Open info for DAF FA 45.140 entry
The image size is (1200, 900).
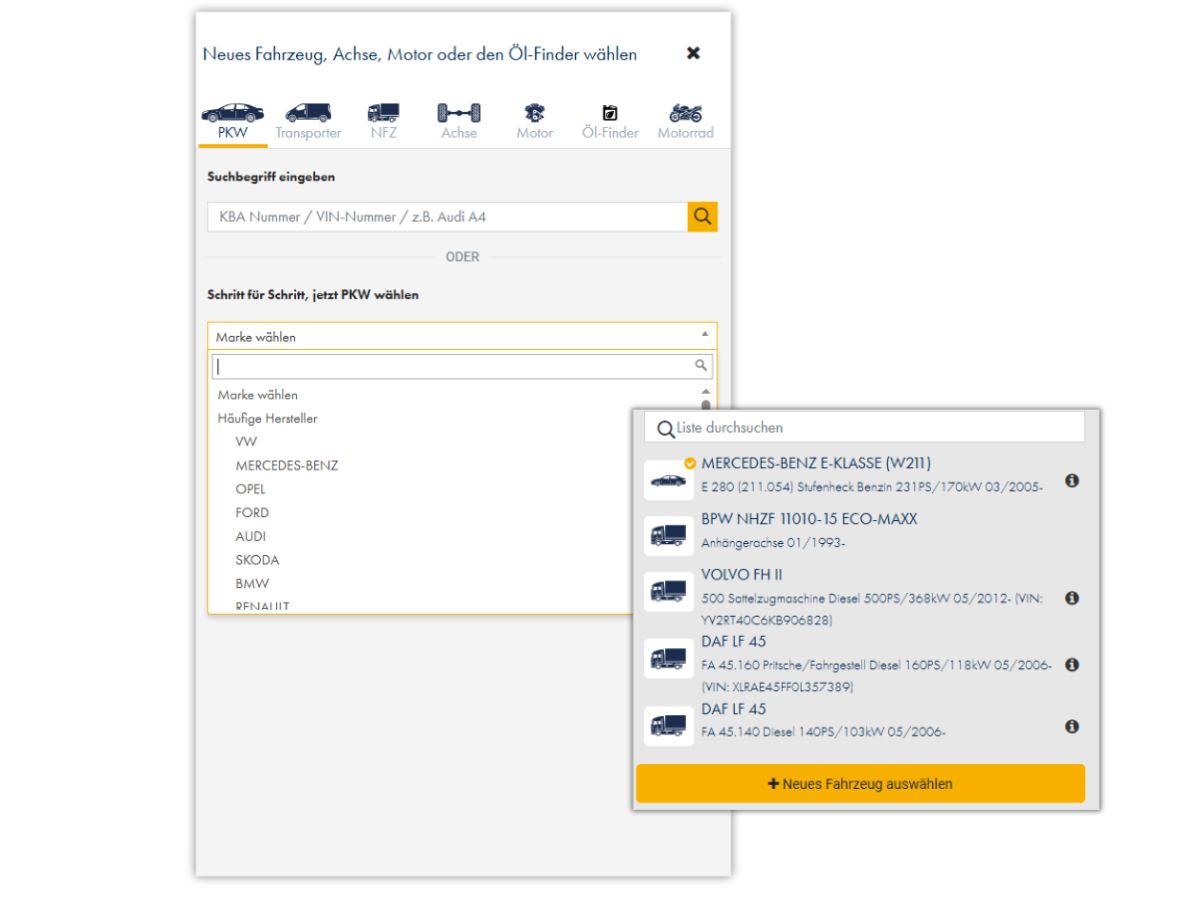click(x=1071, y=727)
